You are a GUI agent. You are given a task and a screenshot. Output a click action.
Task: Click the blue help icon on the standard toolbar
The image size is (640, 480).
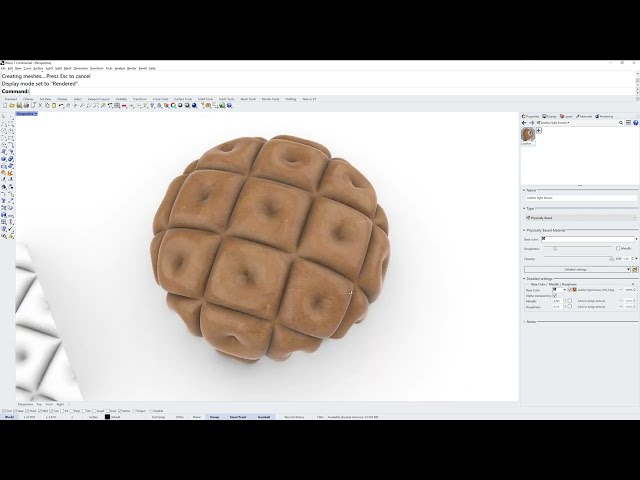click(229, 105)
